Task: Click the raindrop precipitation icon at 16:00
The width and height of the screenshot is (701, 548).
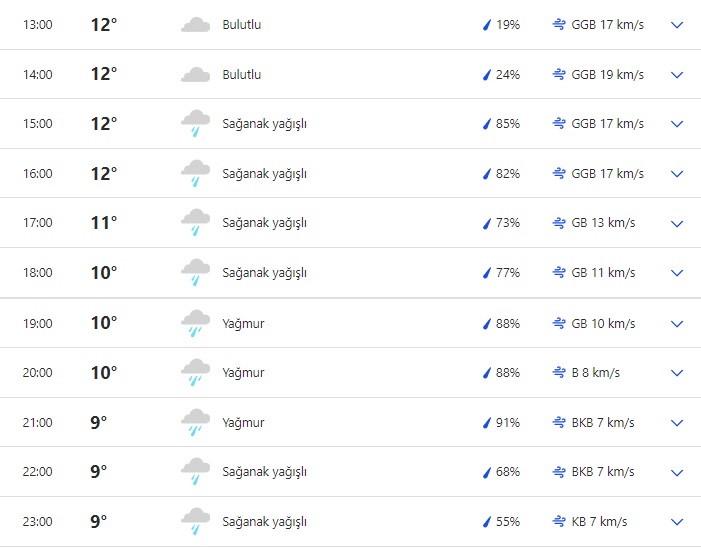Action: 487,174
